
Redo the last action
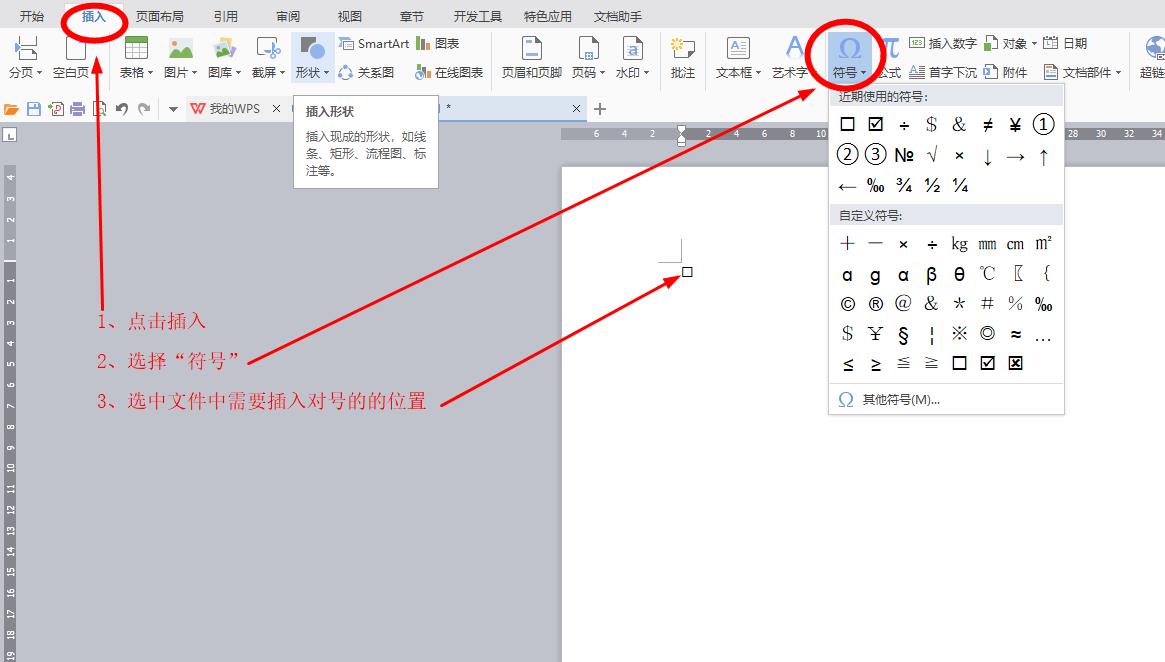[144, 109]
